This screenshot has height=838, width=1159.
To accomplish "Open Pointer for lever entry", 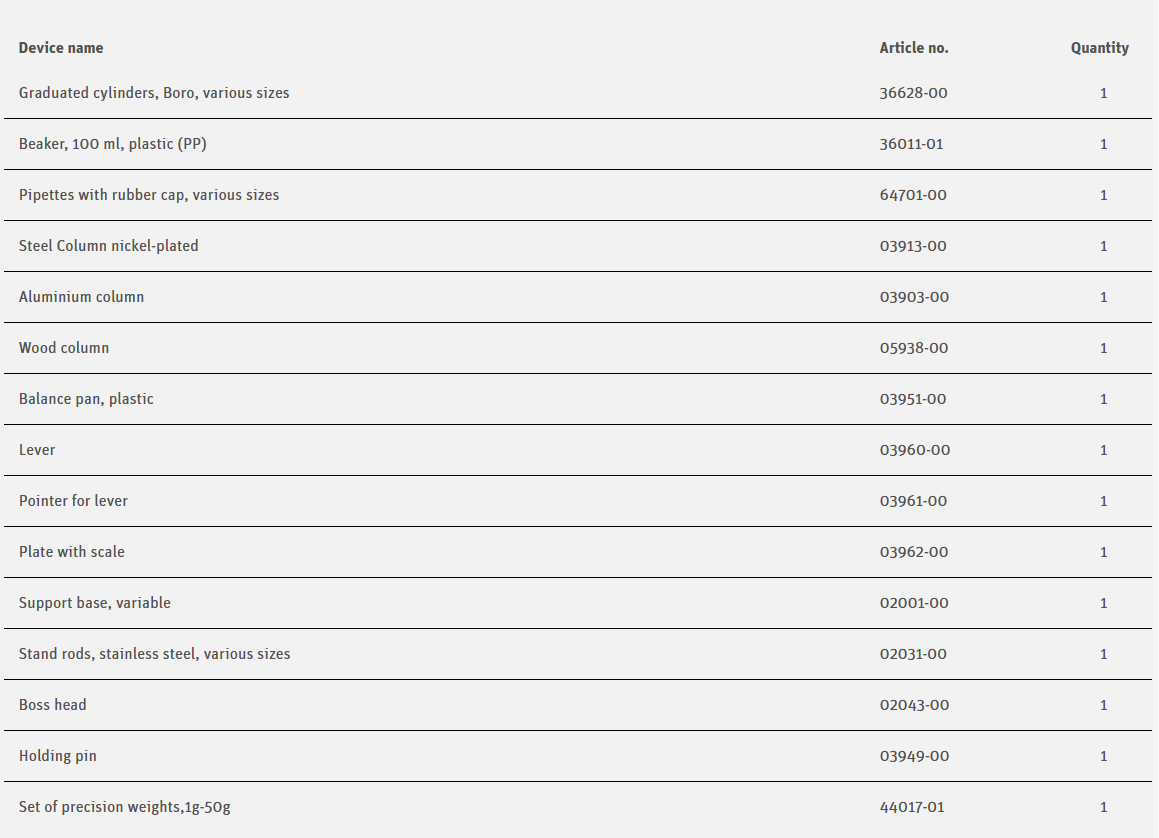I will pyautogui.click(x=73, y=501).
